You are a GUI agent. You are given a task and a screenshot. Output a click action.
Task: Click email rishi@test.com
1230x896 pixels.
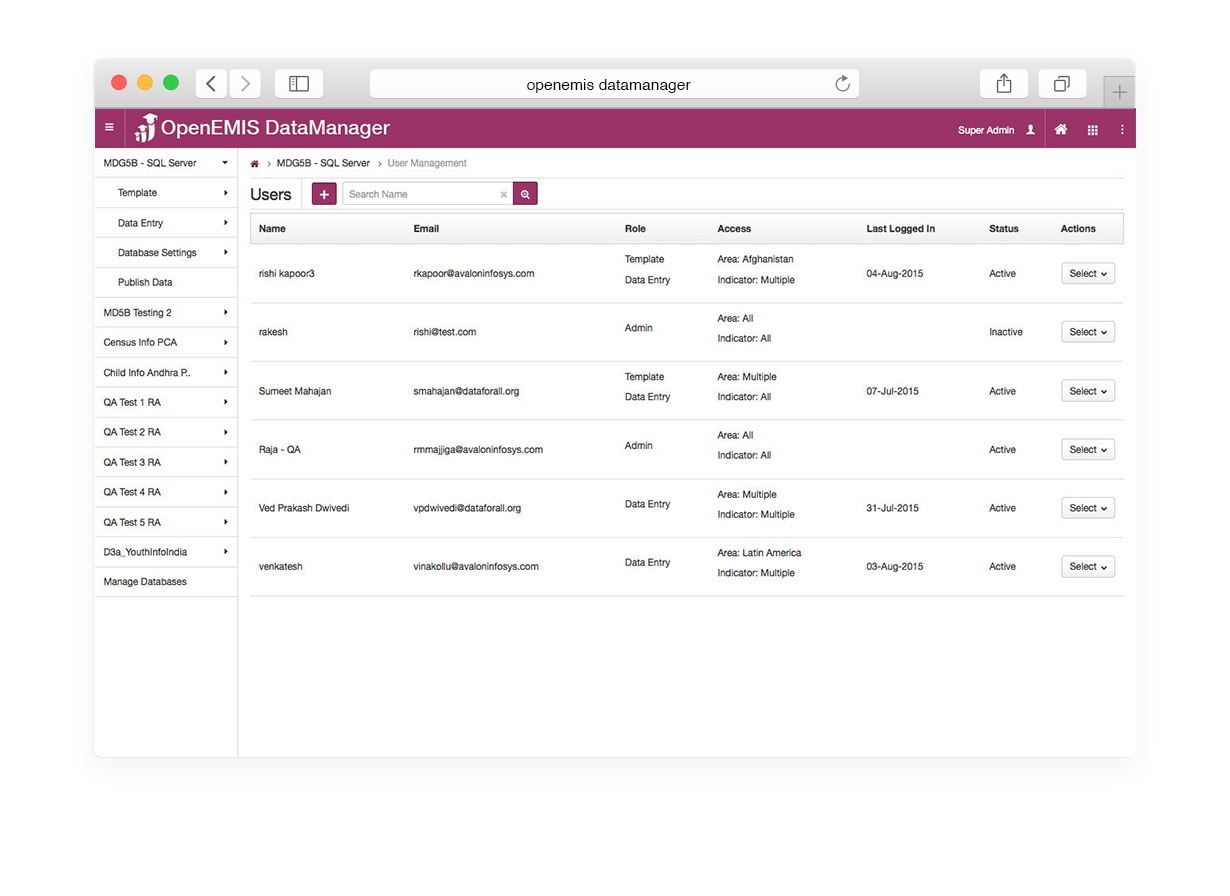pos(445,332)
